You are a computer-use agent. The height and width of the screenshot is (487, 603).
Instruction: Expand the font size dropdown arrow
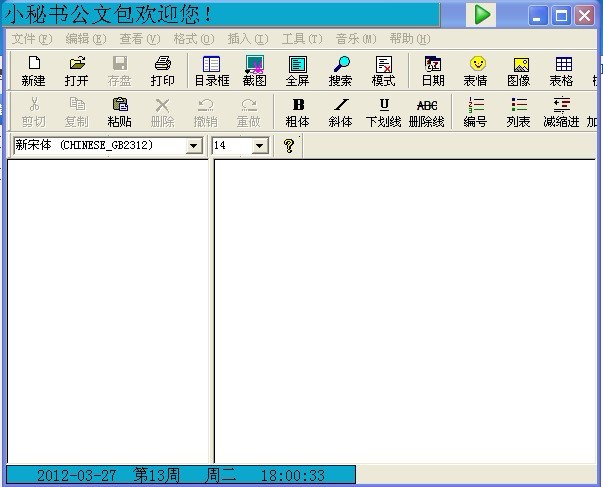click(260, 145)
